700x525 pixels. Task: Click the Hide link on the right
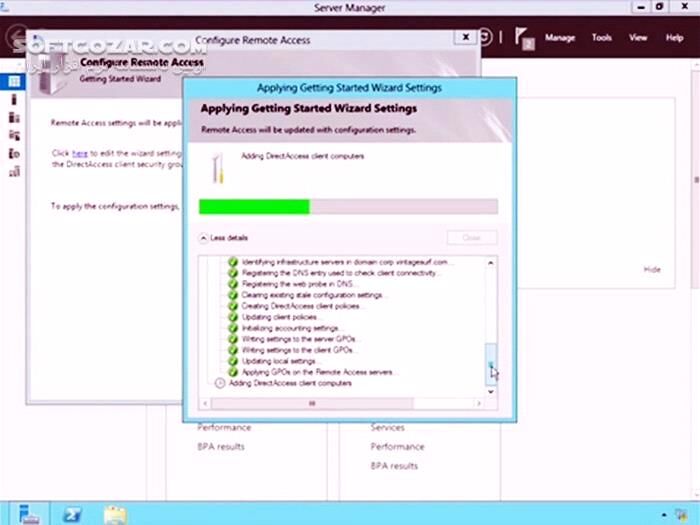(x=652, y=269)
